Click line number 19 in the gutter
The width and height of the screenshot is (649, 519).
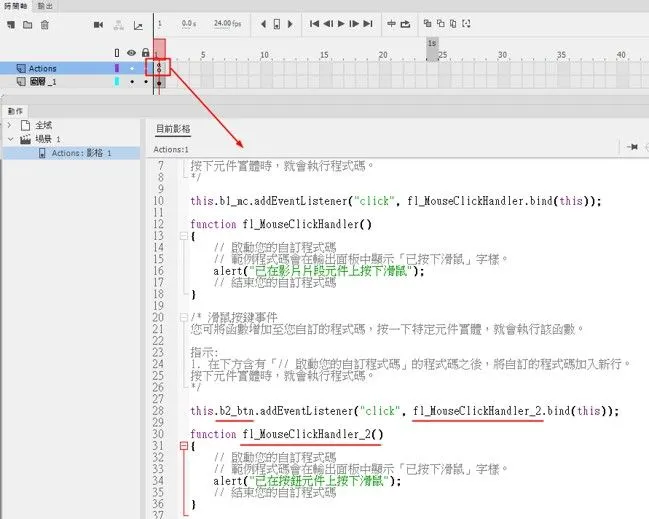tap(158, 306)
